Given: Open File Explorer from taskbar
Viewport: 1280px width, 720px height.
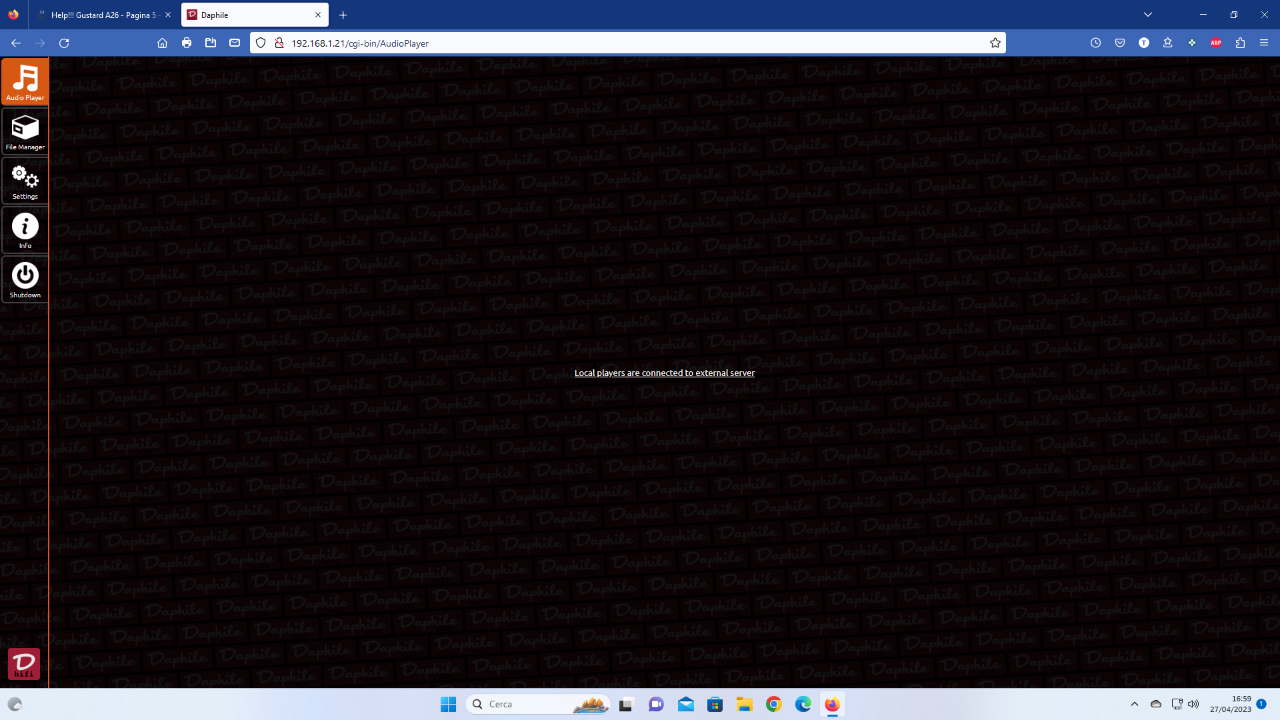Looking at the screenshot, I should 744,704.
